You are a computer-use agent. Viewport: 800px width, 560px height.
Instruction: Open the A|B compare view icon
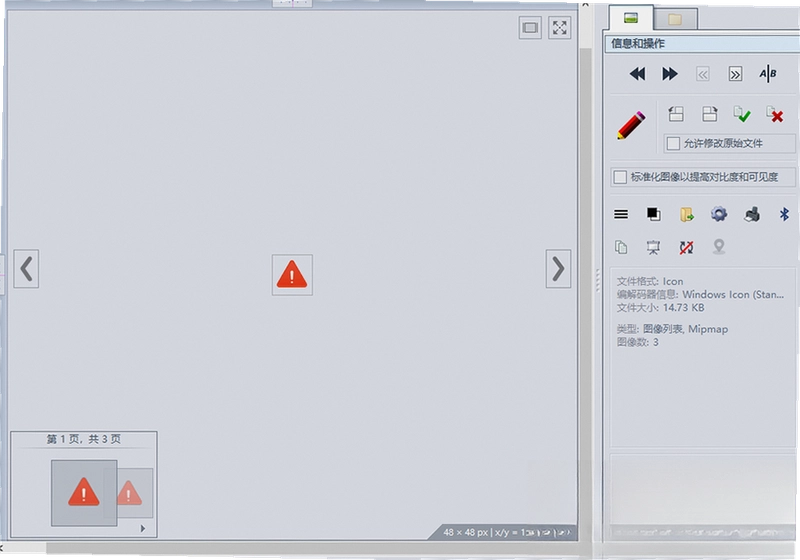(x=768, y=74)
